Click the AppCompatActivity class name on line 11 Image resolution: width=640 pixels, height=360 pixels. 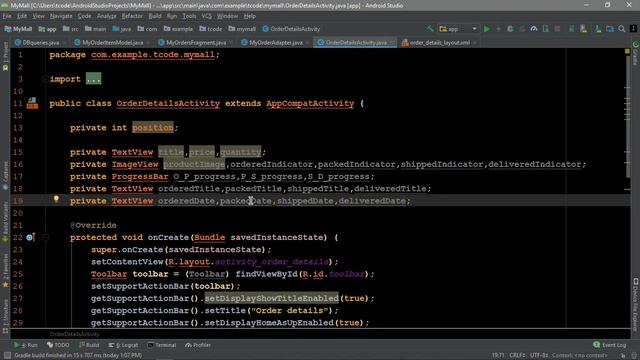(310, 103)
